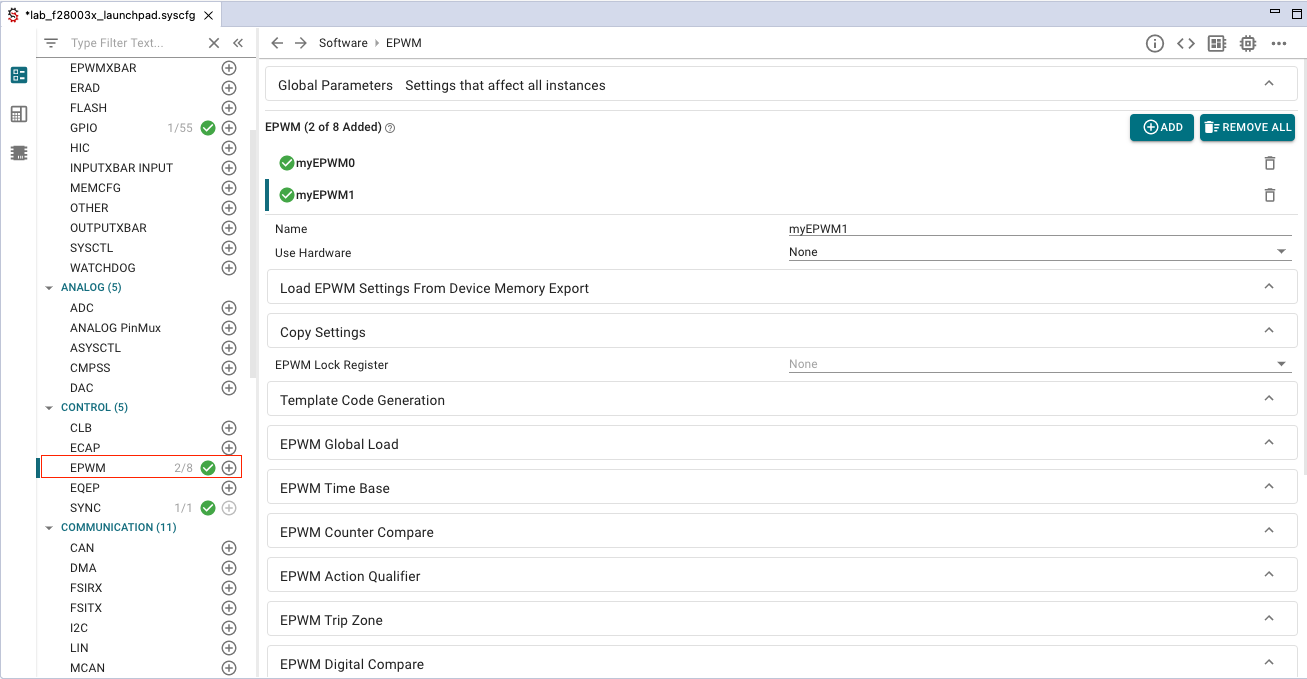
Task: Click the Name input field
Action: pyautogui.click(x=1039, y=229)
